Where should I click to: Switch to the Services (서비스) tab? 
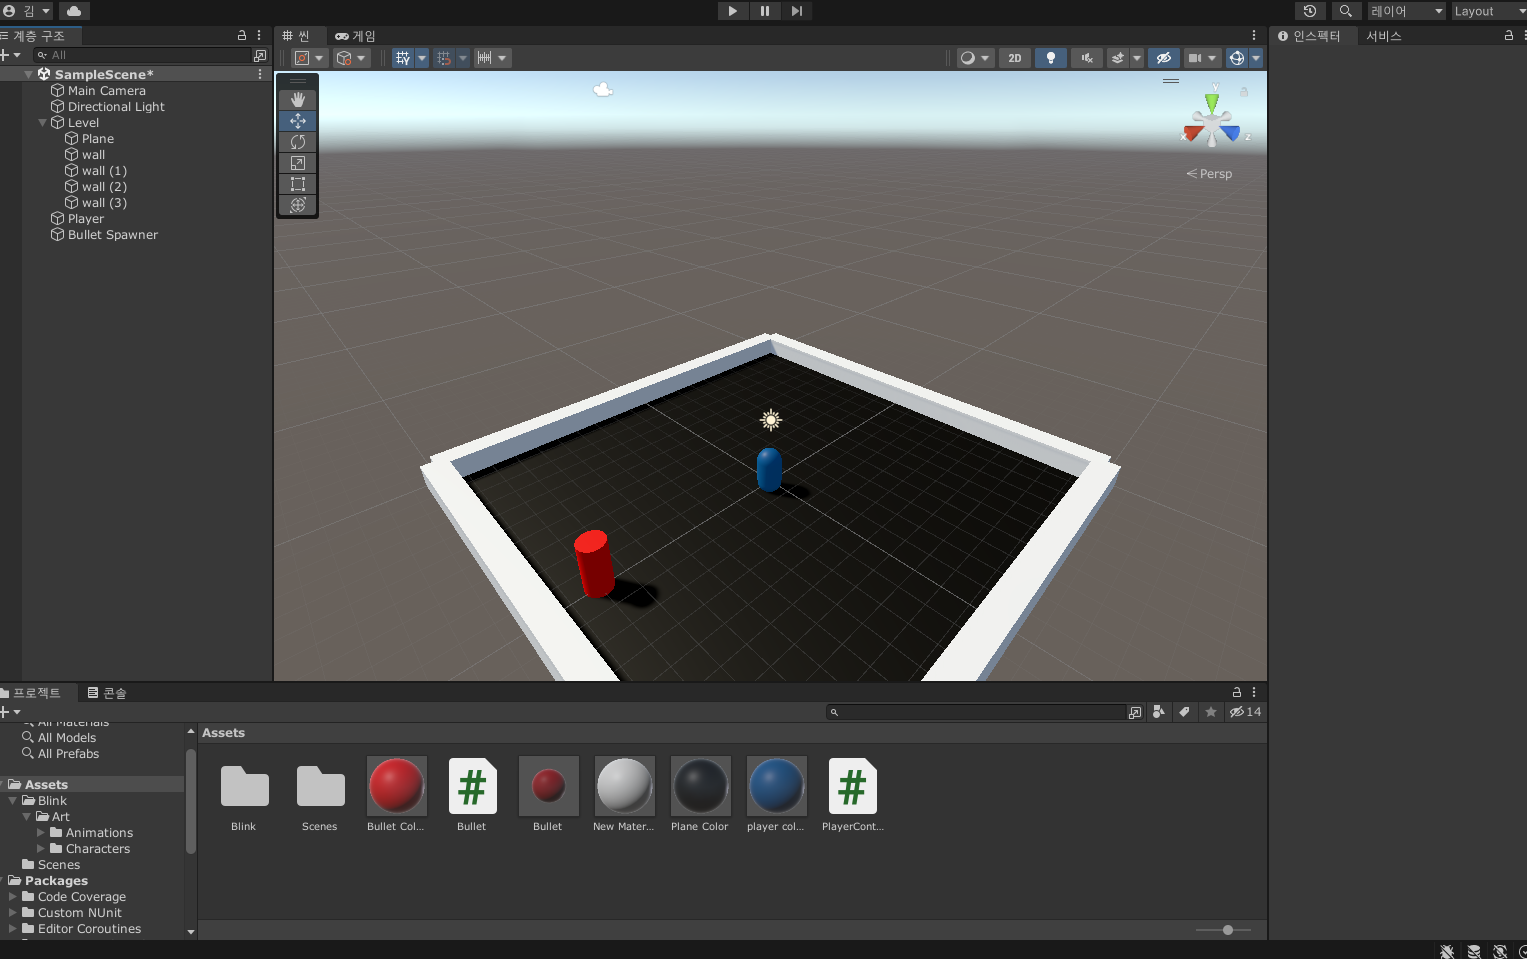coord(1384,36)
